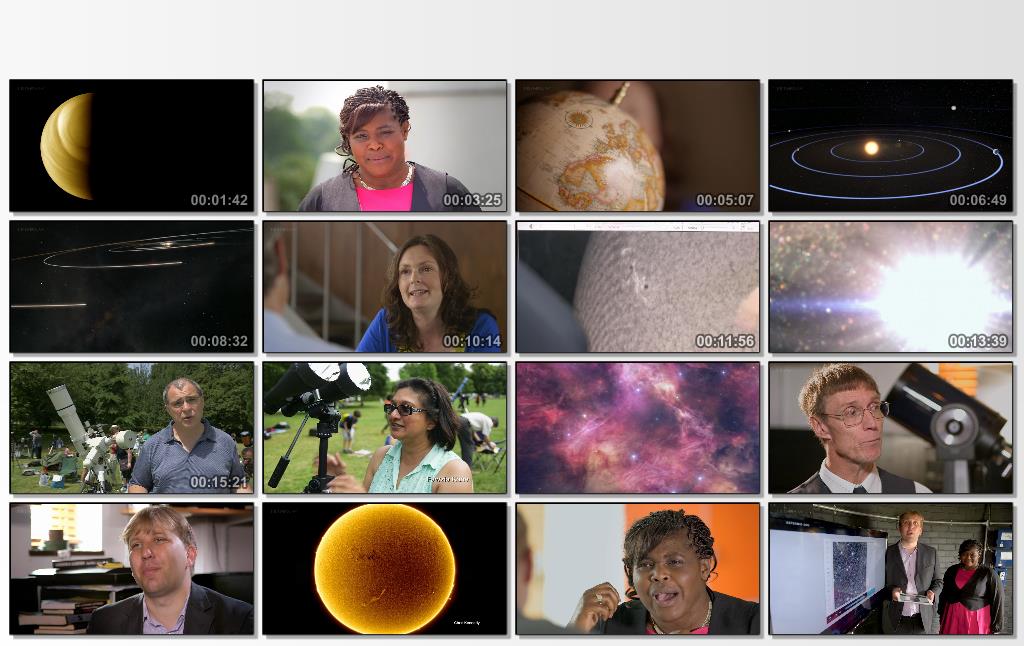Select the thumbnail of two presenters by screen
1024x646 pixels.
click(x=891, y=569)
